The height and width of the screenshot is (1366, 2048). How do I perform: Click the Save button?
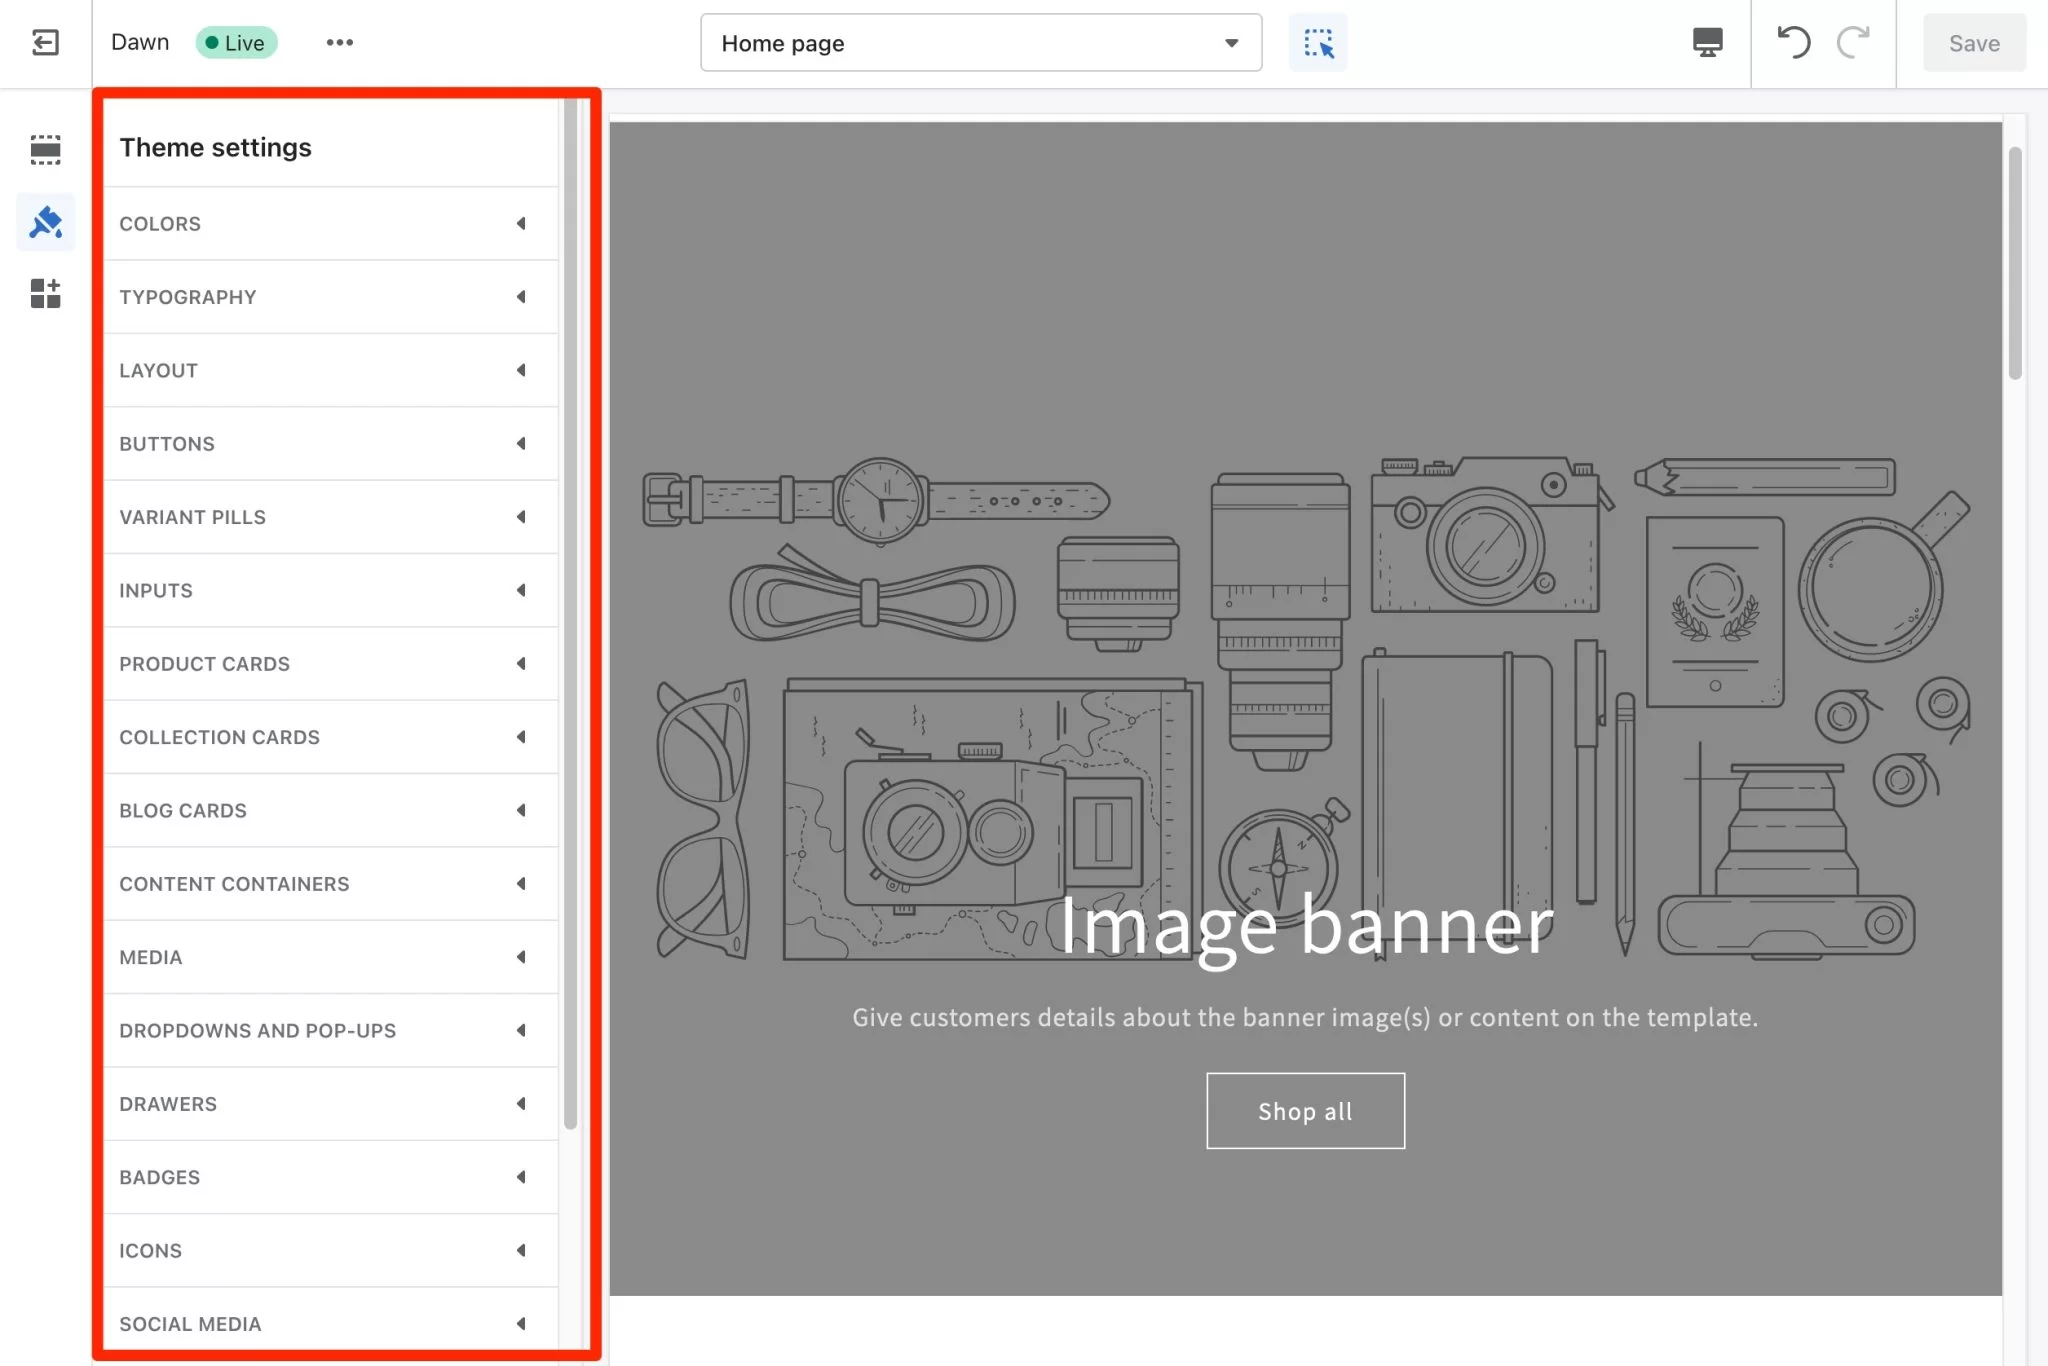coord(1973,41)
